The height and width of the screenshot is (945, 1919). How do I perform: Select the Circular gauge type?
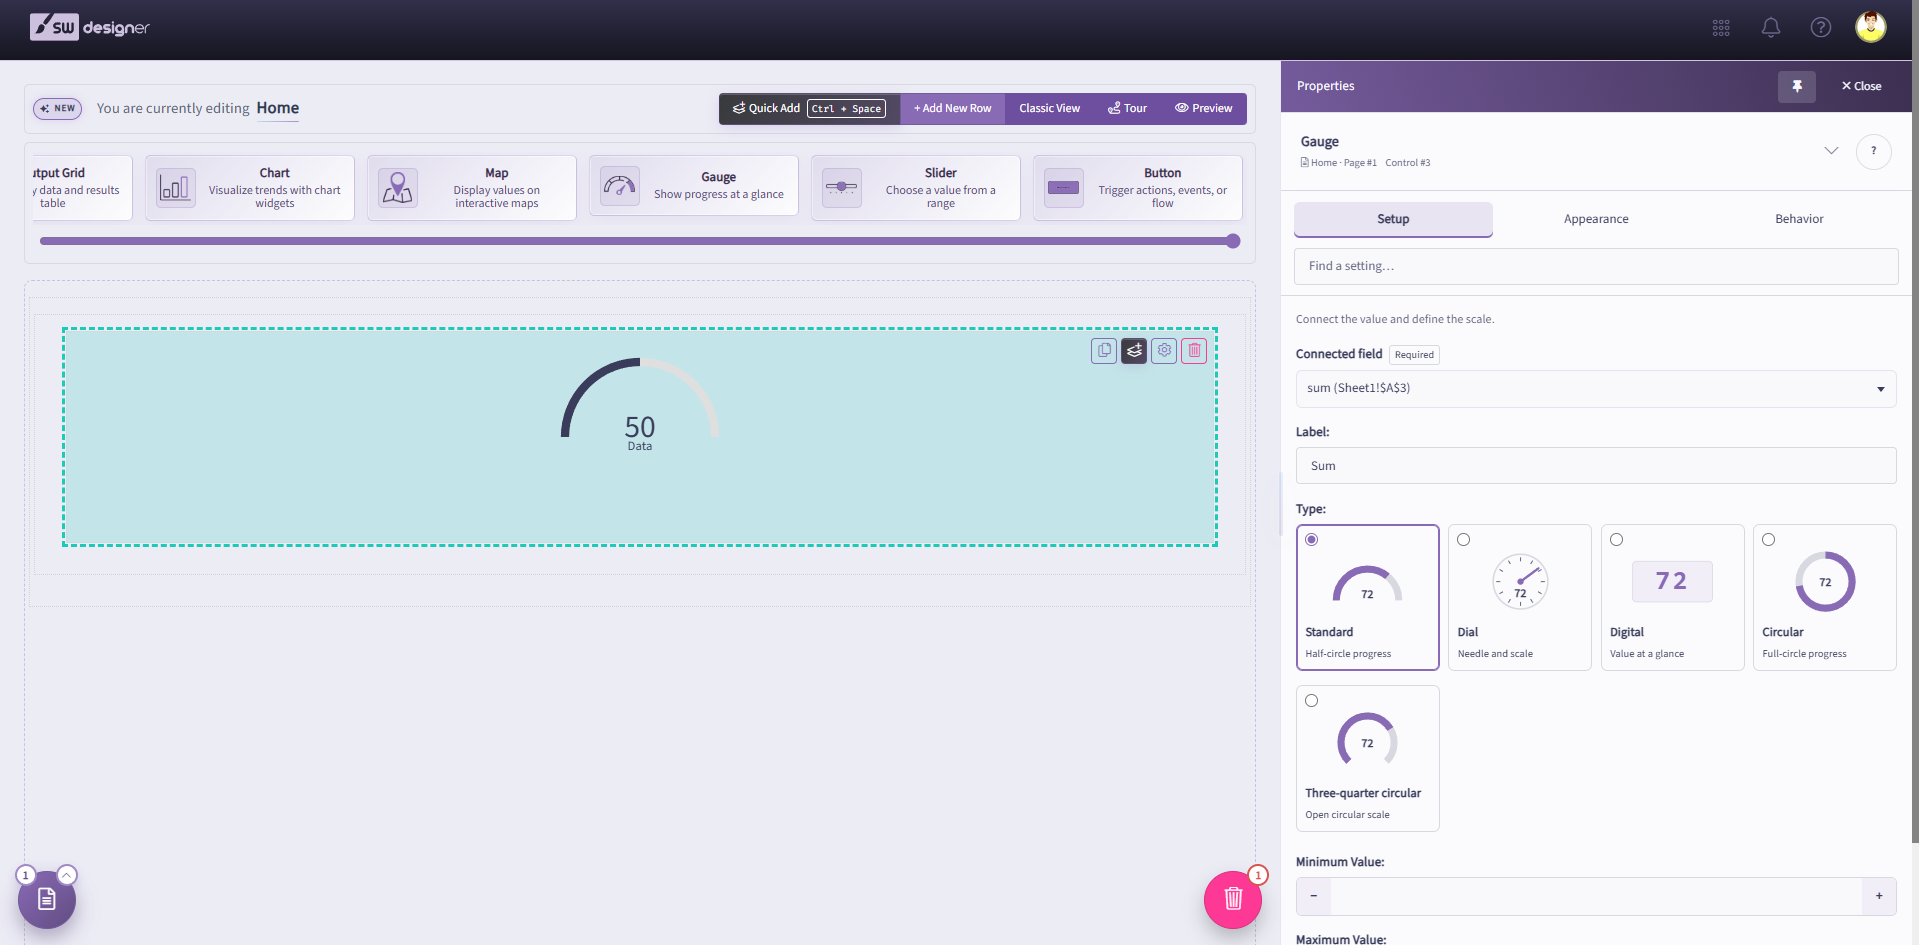1825,598
